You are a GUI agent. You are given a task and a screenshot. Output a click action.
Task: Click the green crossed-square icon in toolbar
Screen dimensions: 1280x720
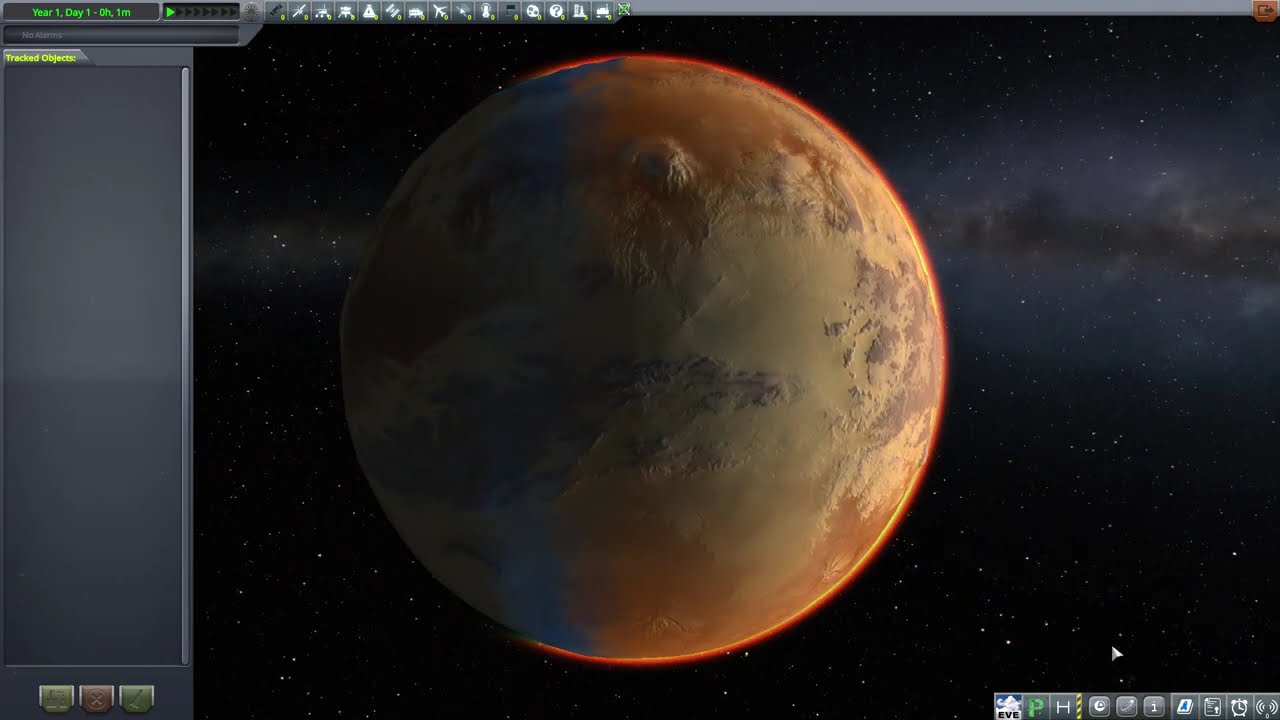624,10
